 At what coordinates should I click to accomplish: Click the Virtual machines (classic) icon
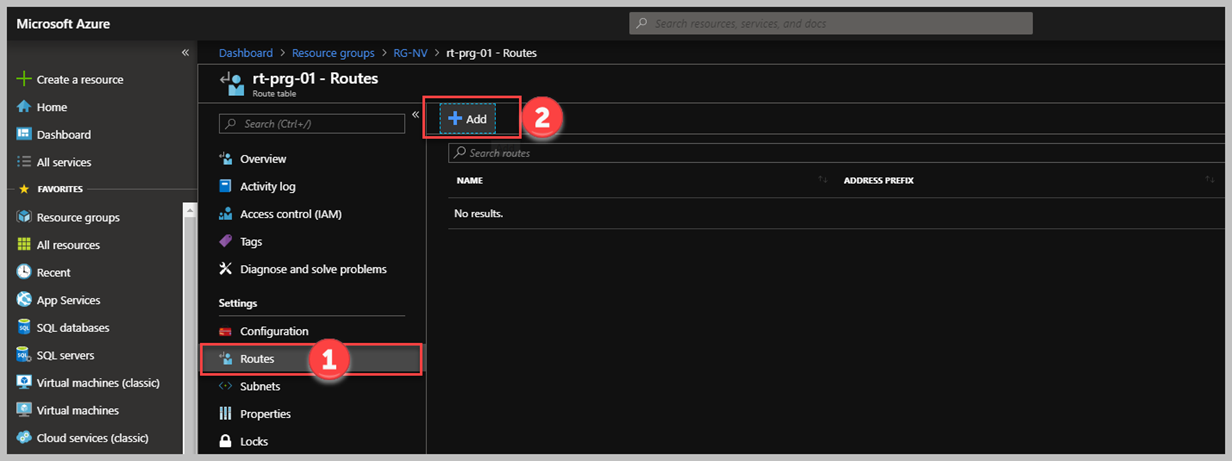pos(24,382)
